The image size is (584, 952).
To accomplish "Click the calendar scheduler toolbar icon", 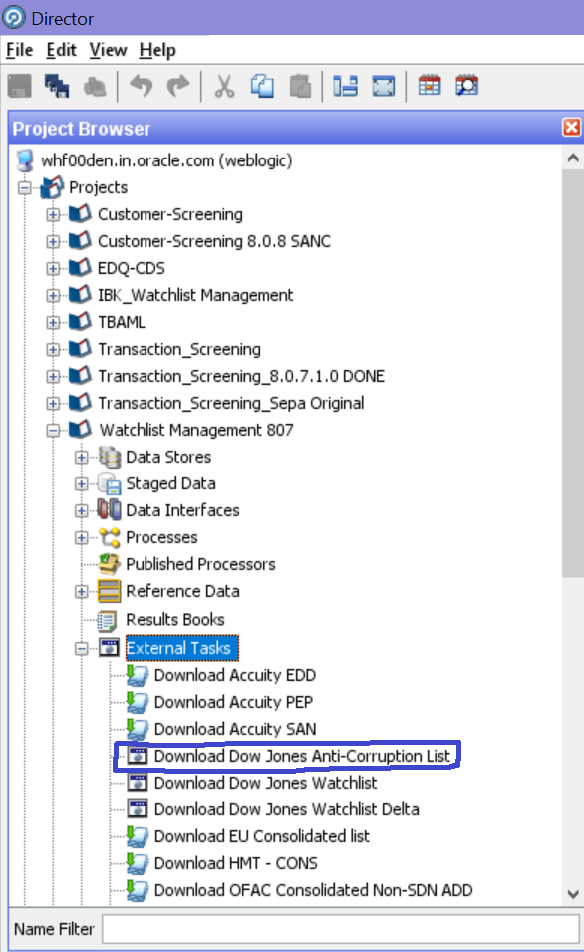I will 430,86.
